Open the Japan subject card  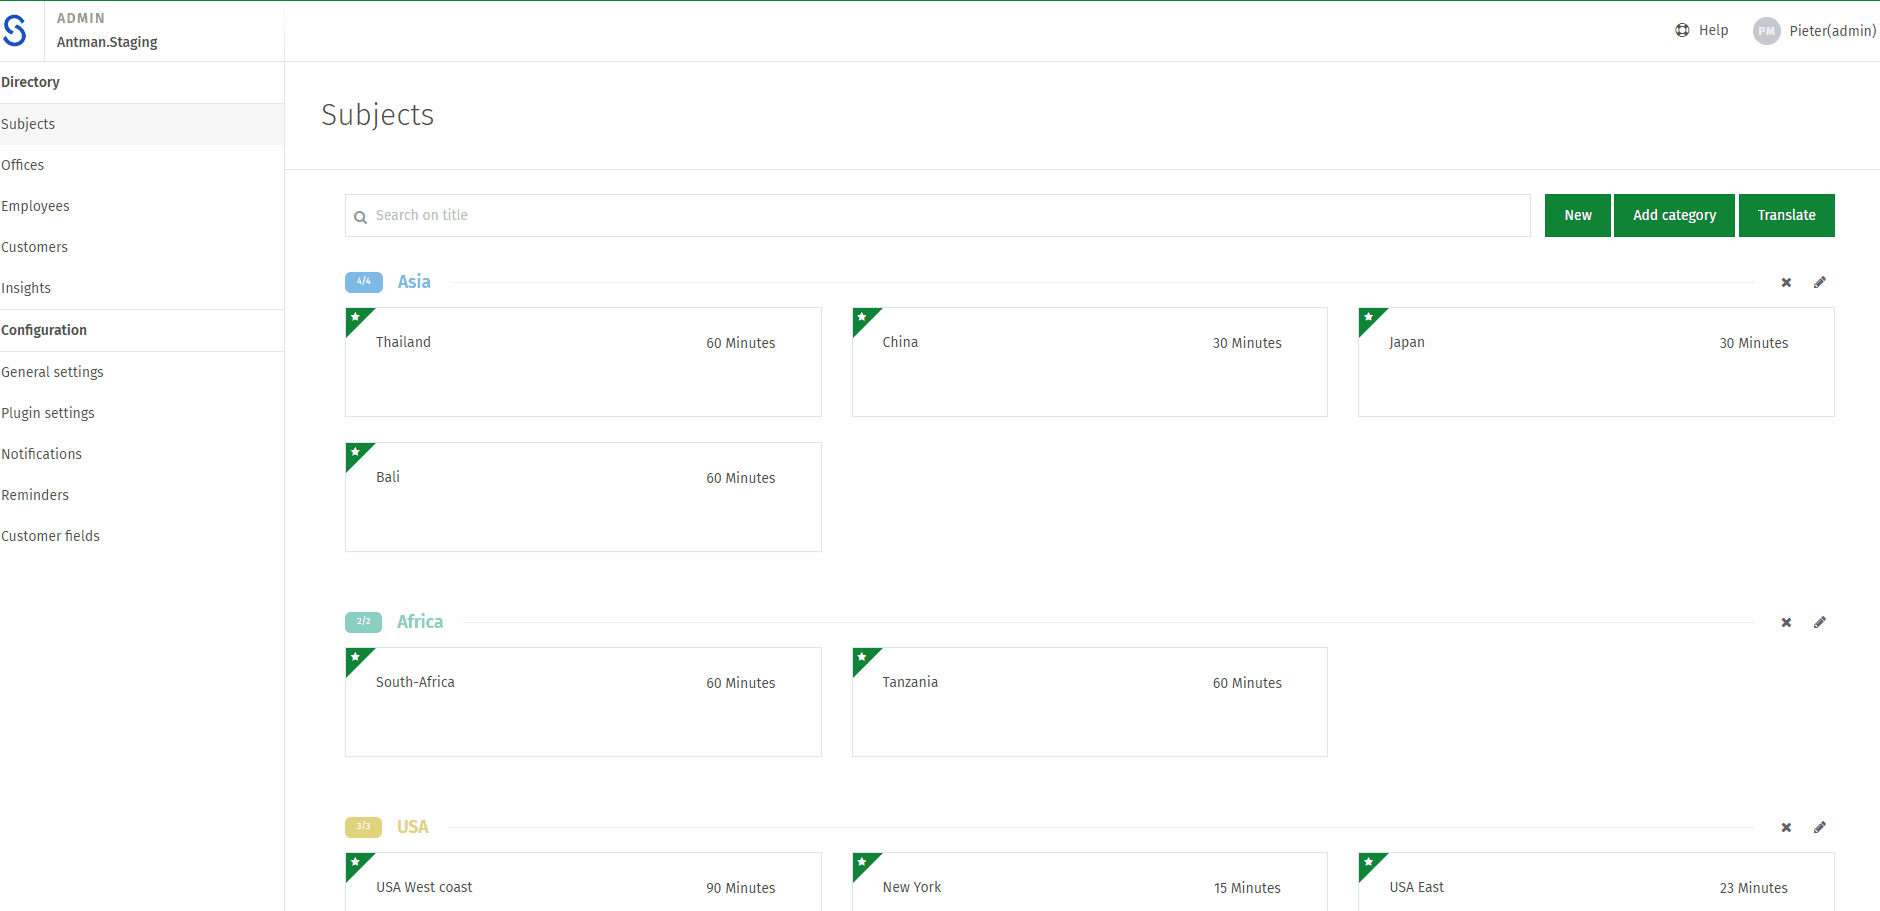(1596, 362)
